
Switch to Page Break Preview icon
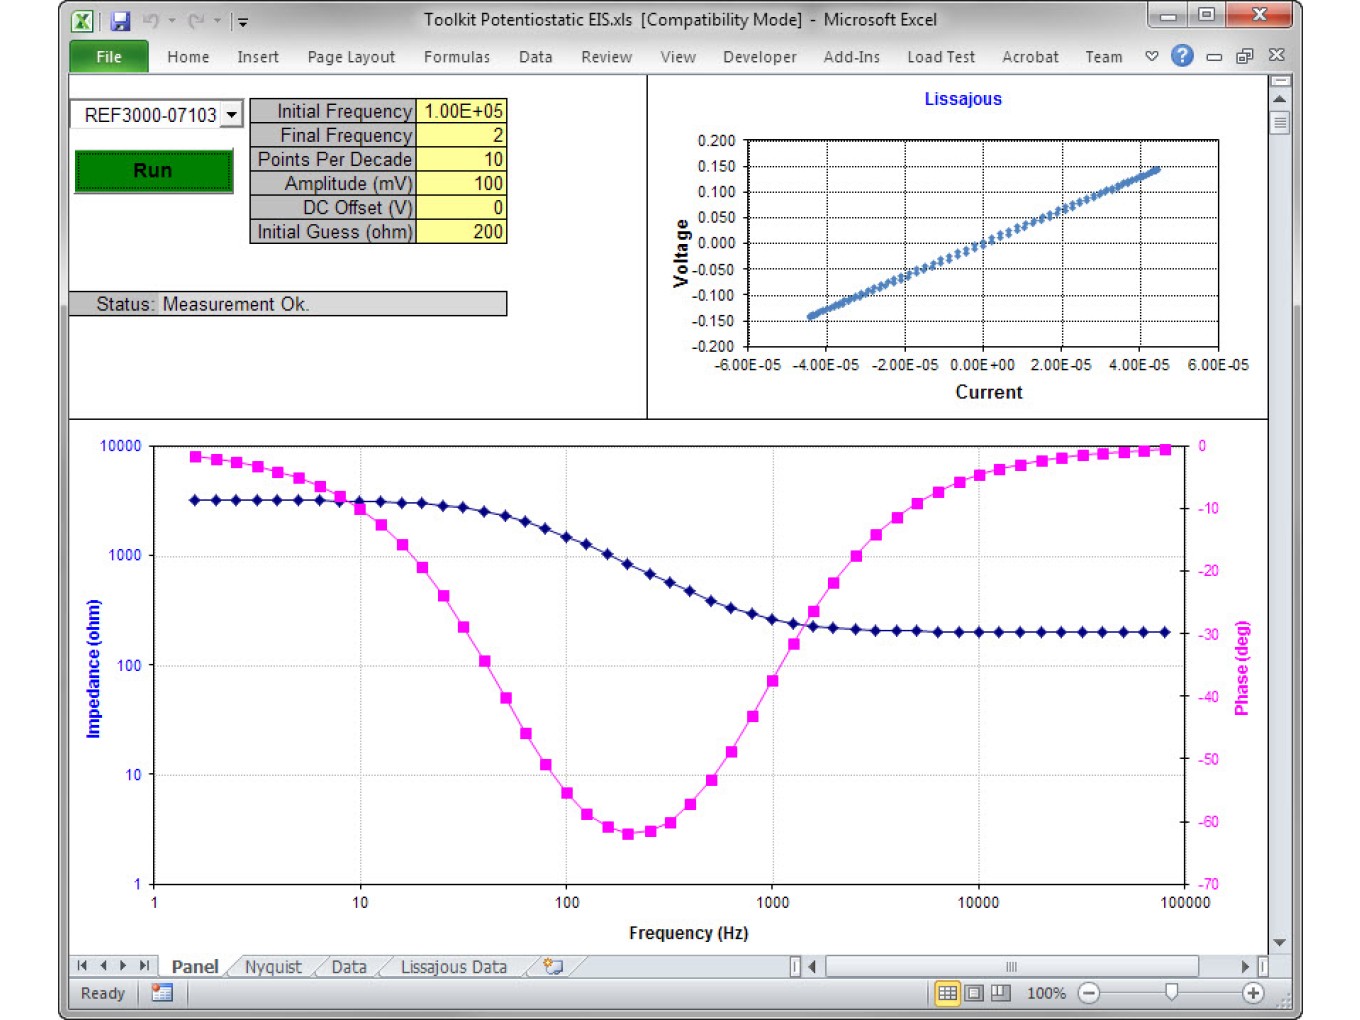click(1001, 993)
